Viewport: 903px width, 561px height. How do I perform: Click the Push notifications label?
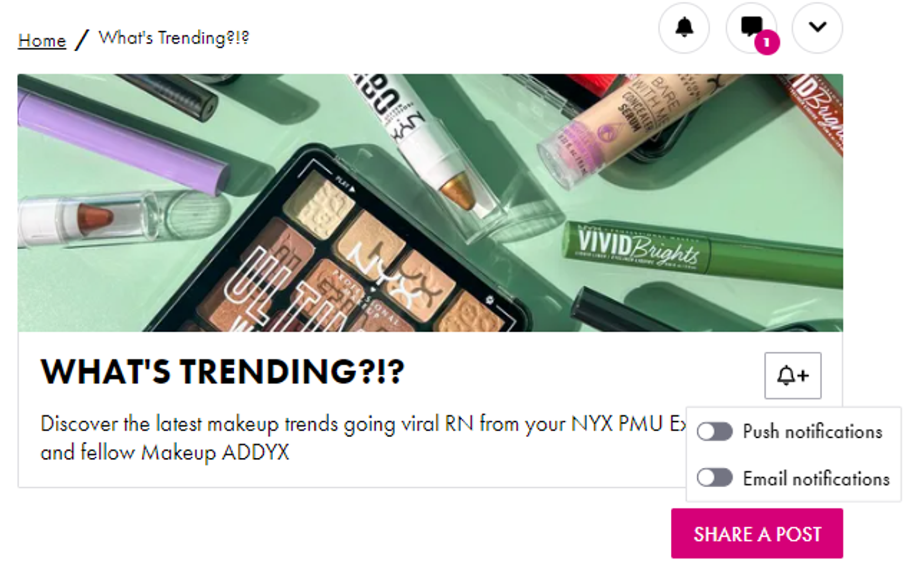[812, 431]
